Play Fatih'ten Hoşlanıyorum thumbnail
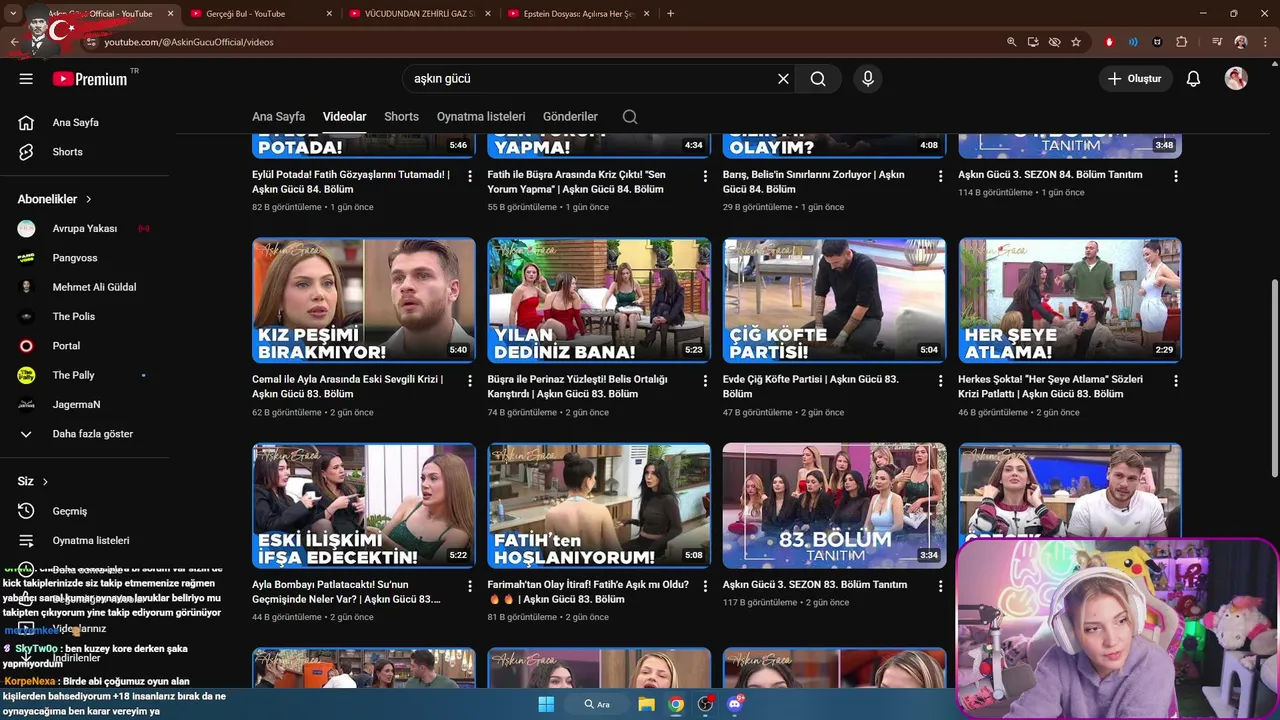 click(x=599, y=505)
